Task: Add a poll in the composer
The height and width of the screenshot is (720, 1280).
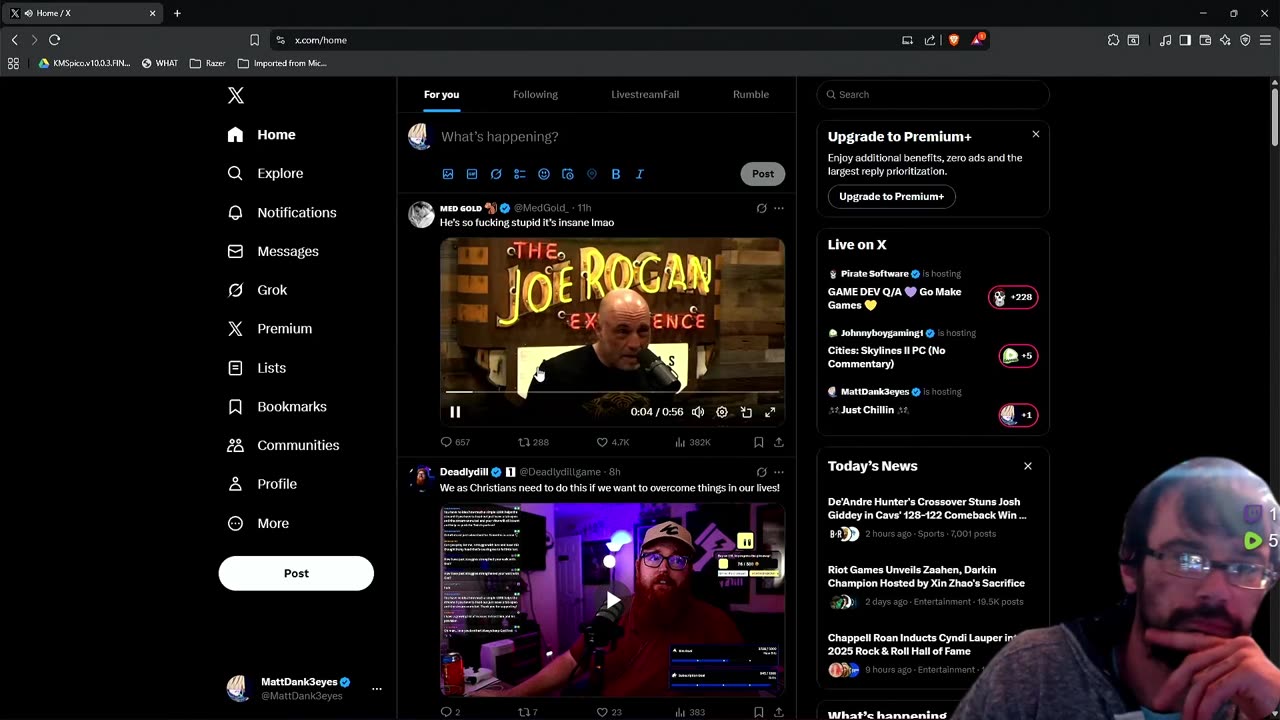Action: pyautogui.click(x=520, y=174)
